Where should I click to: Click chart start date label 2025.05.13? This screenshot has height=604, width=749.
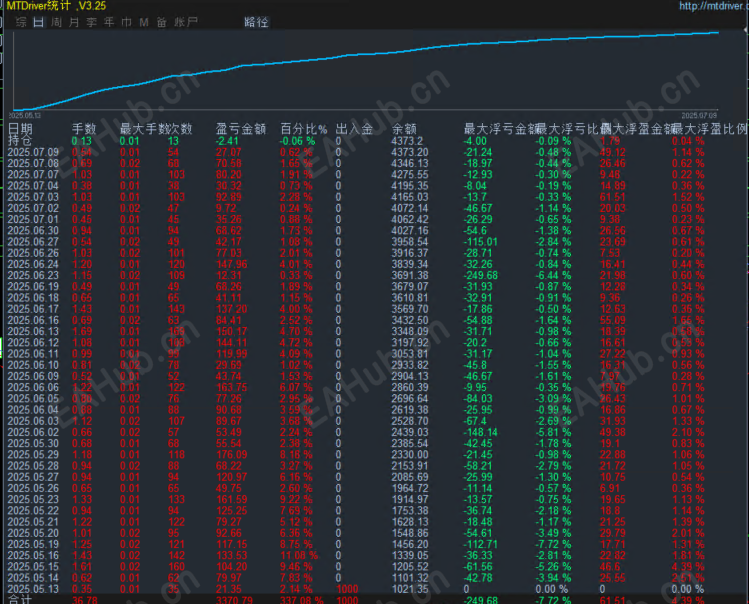pos(24,116)
